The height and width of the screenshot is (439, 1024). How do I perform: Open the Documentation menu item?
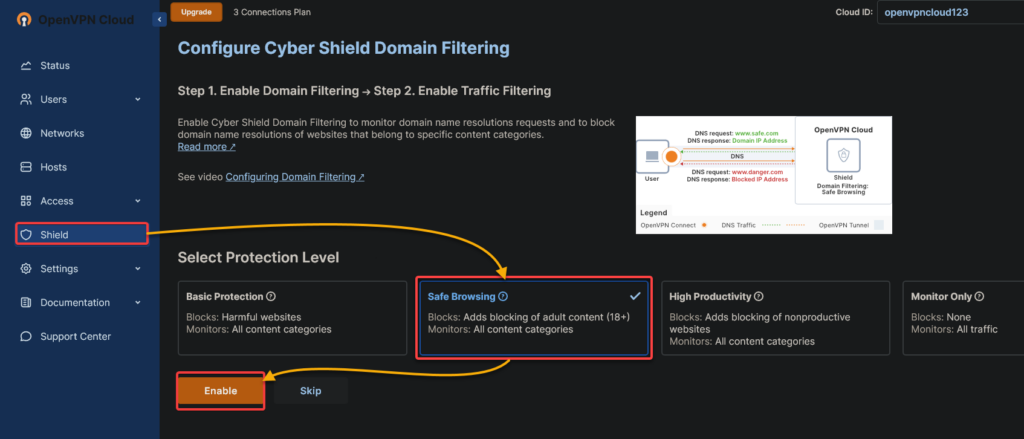[x=75, y=302]
